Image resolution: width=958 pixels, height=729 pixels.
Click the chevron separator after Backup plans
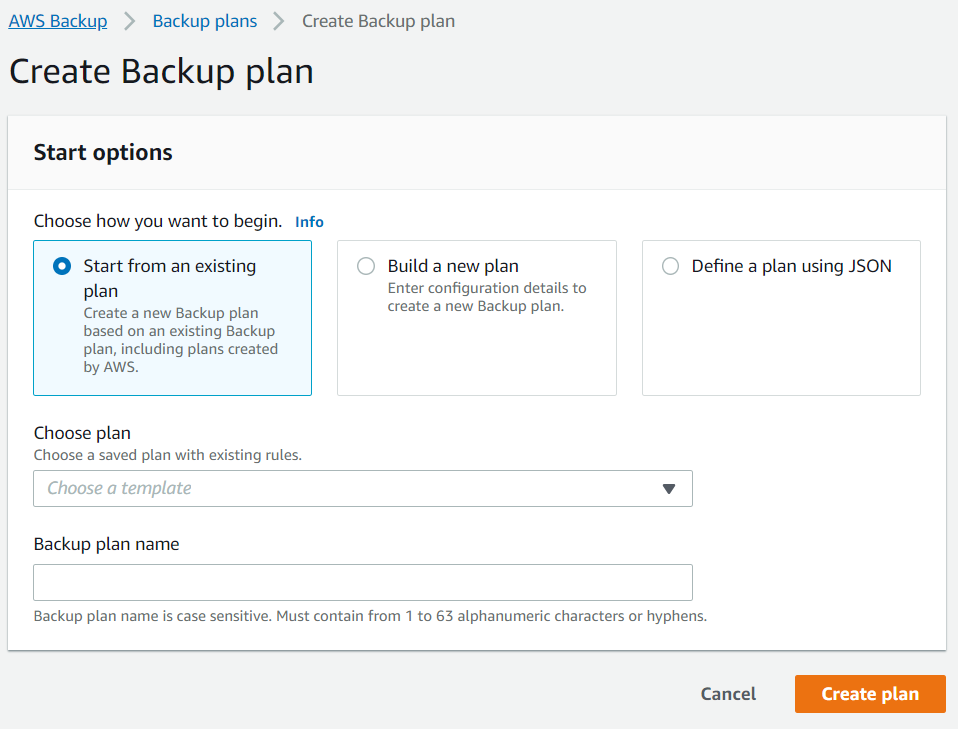[279, 21]
